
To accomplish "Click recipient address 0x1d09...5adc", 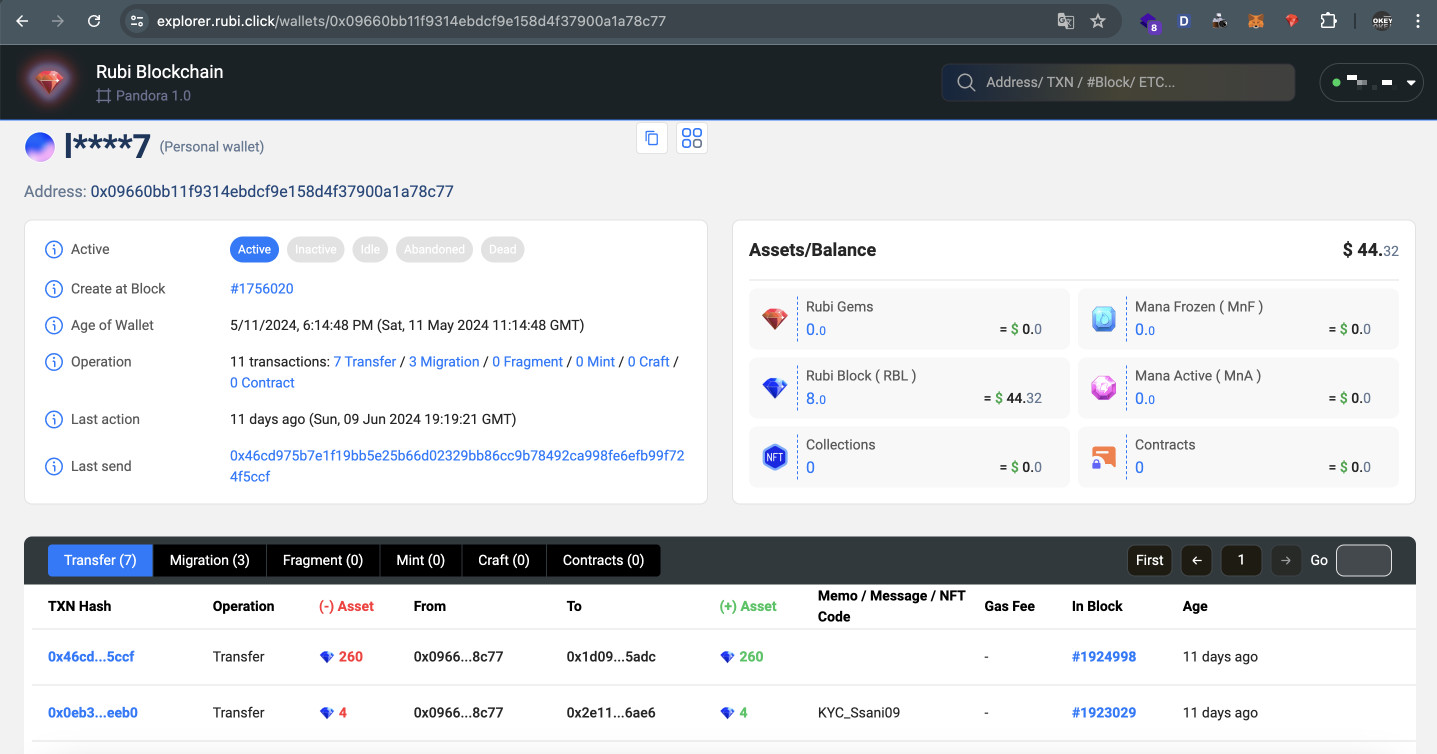I will pyautogui.click(x=611, y=657).
